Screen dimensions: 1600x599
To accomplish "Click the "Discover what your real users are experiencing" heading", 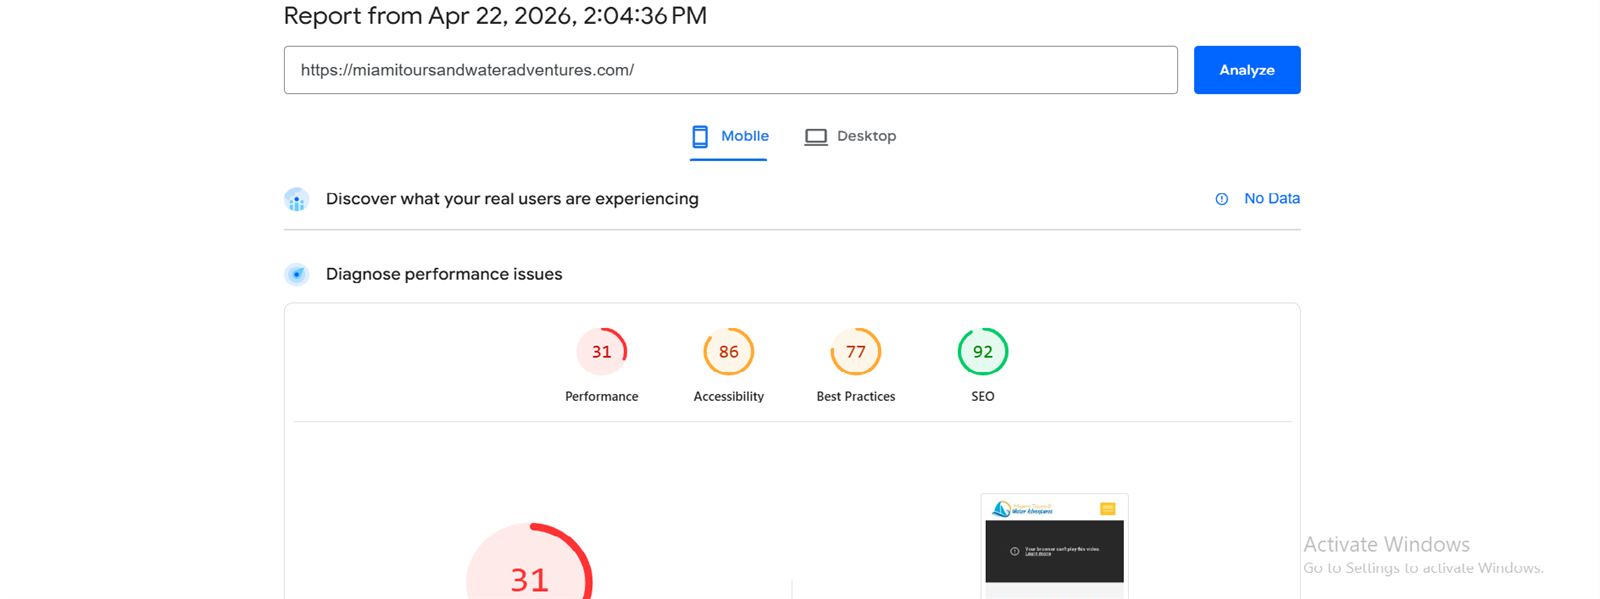I will click(x=512, y=199).
